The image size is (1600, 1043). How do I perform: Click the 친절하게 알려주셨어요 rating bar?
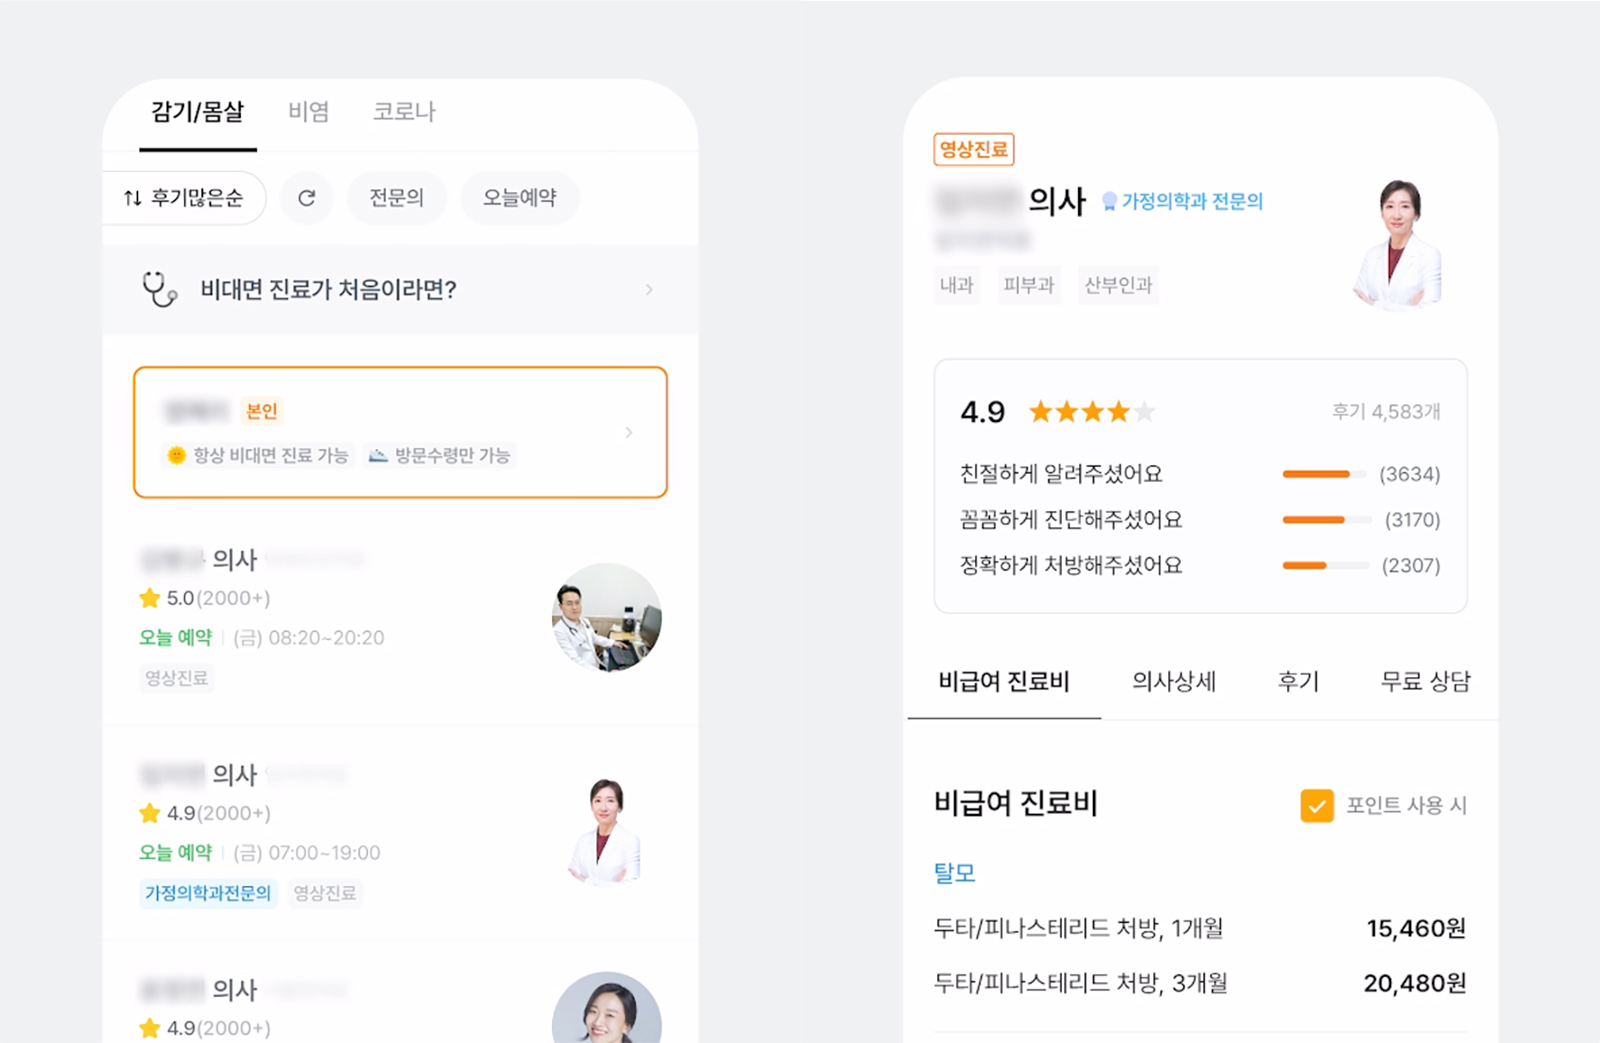(x=1325, y=474)
